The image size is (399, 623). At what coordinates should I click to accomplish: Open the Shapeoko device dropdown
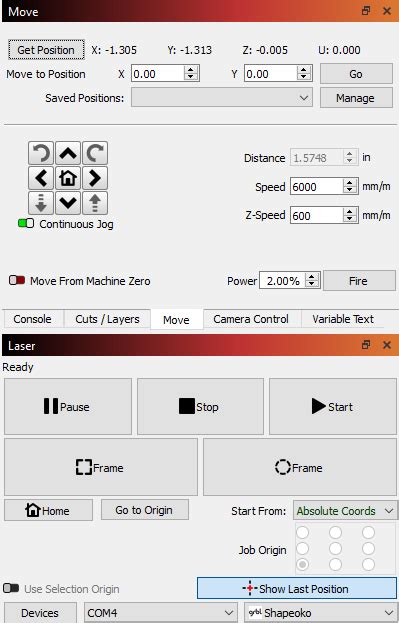(320, 613)
